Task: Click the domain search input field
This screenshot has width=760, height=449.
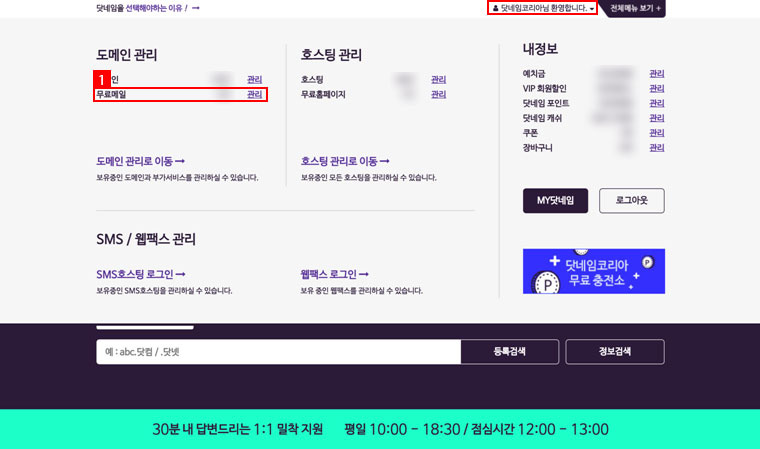Action: [278, 352]
